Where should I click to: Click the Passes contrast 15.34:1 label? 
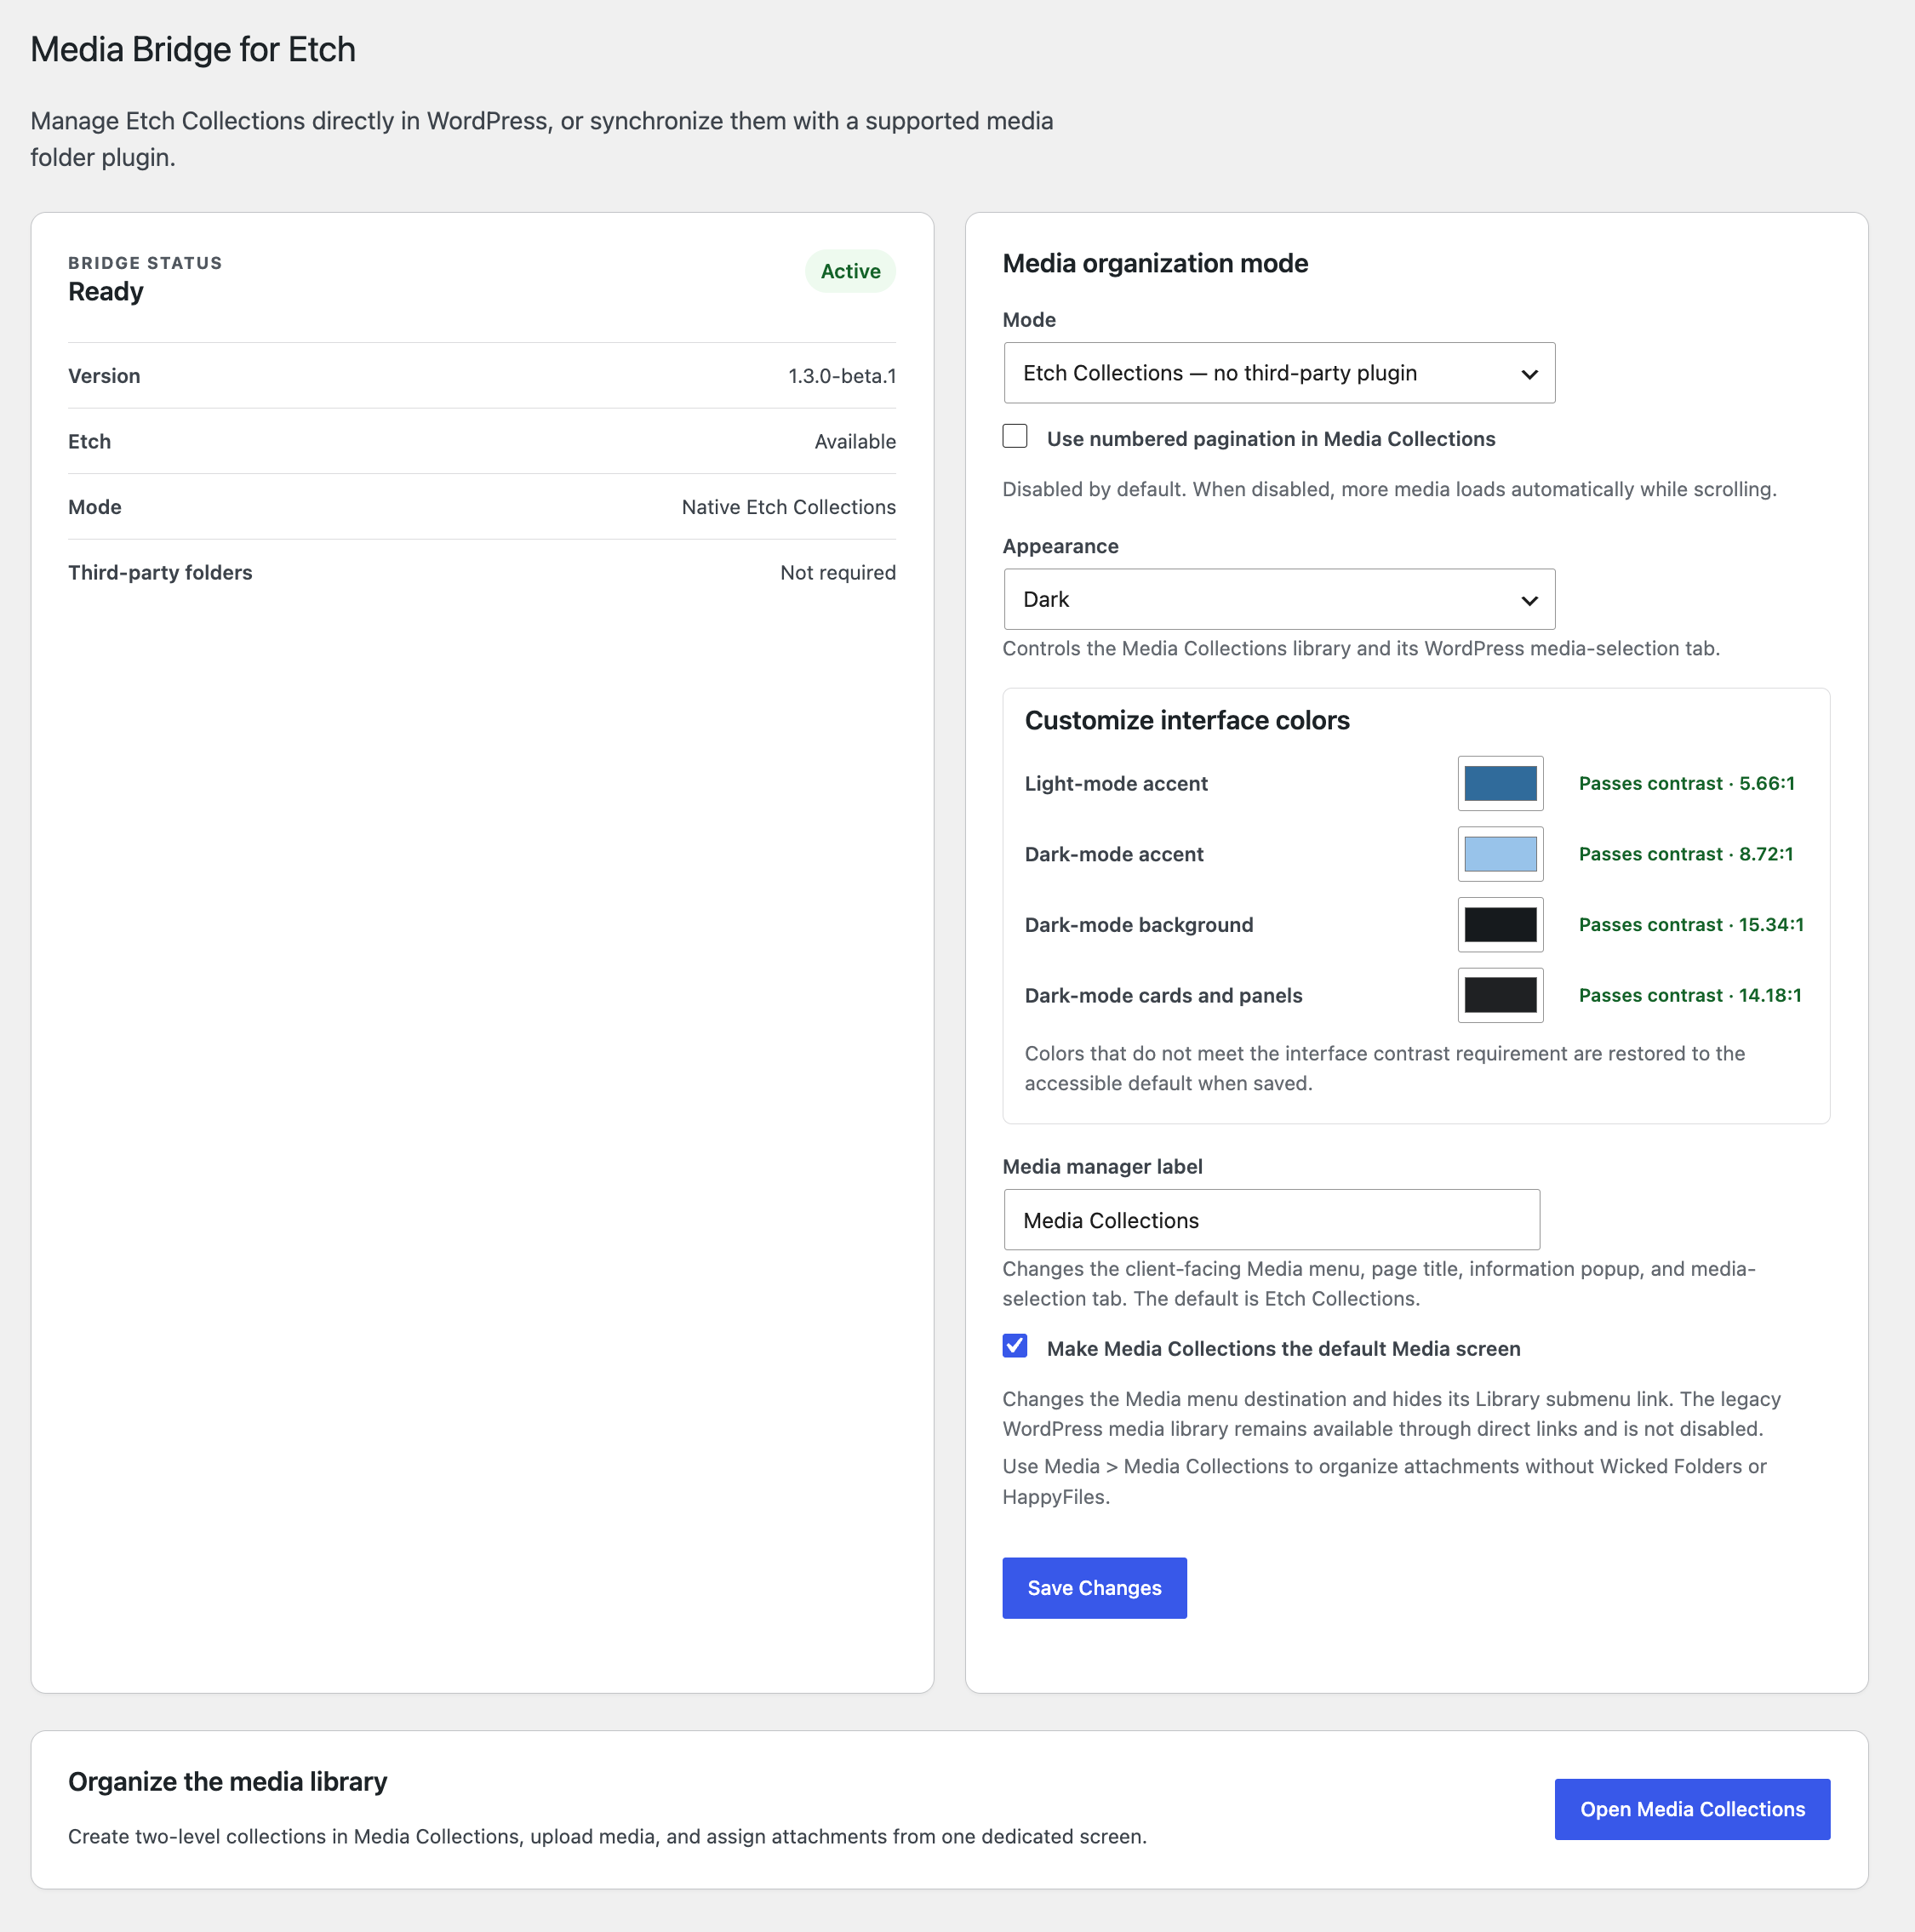pos(1691,925)
